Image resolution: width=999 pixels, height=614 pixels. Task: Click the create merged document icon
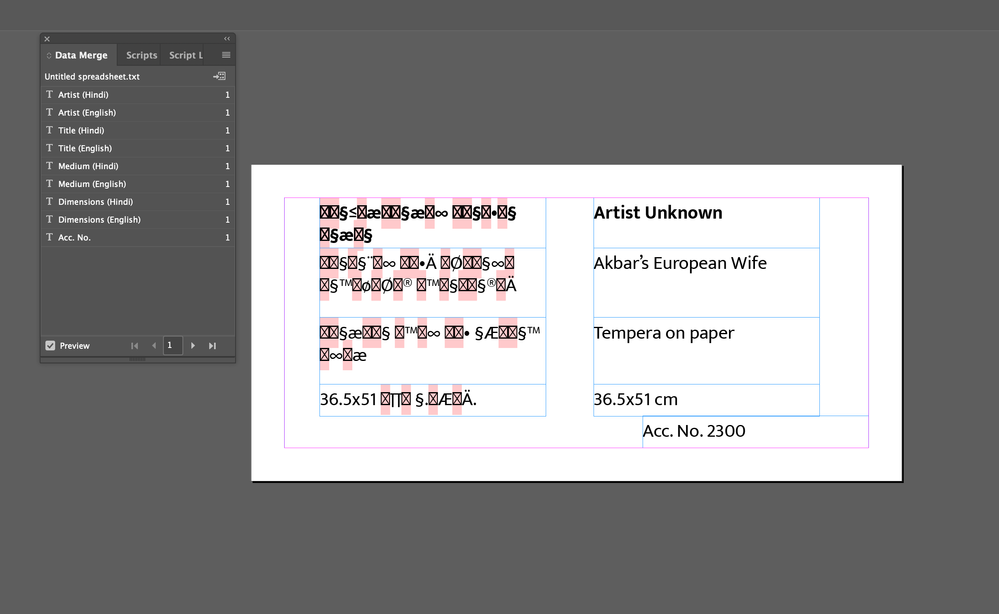pos(220,76)
